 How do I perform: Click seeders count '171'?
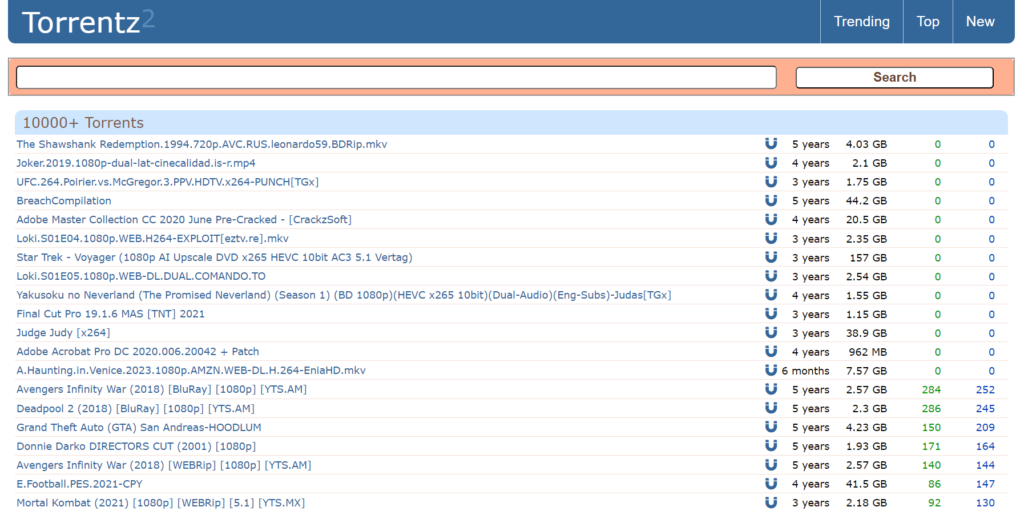click(x=931, y=446)
